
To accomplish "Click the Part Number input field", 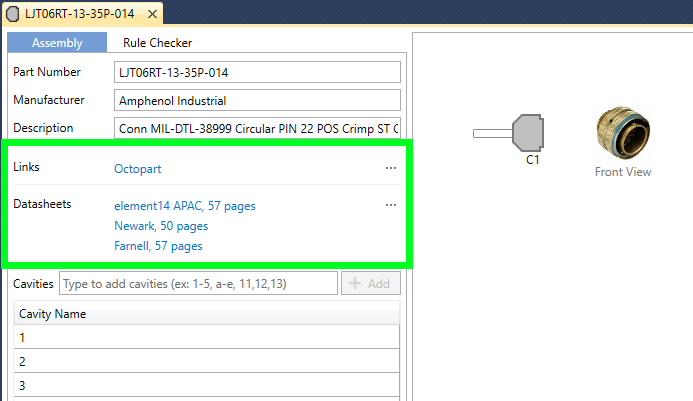I will click(257, 72).
